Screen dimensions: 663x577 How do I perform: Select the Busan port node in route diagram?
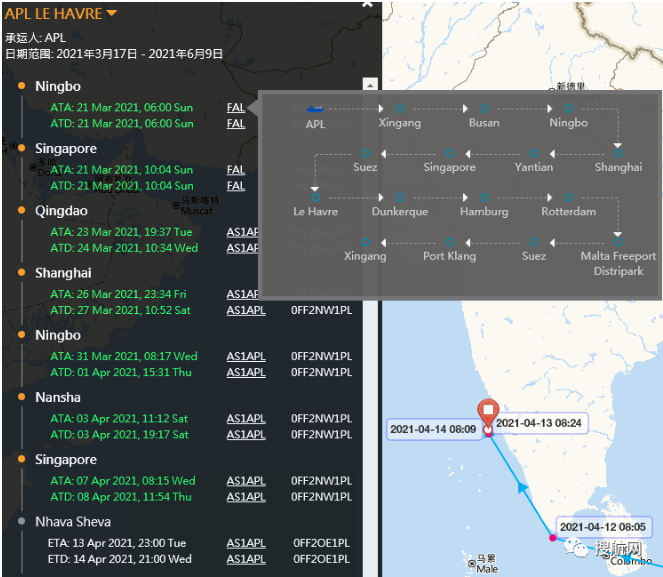[484, 108]
